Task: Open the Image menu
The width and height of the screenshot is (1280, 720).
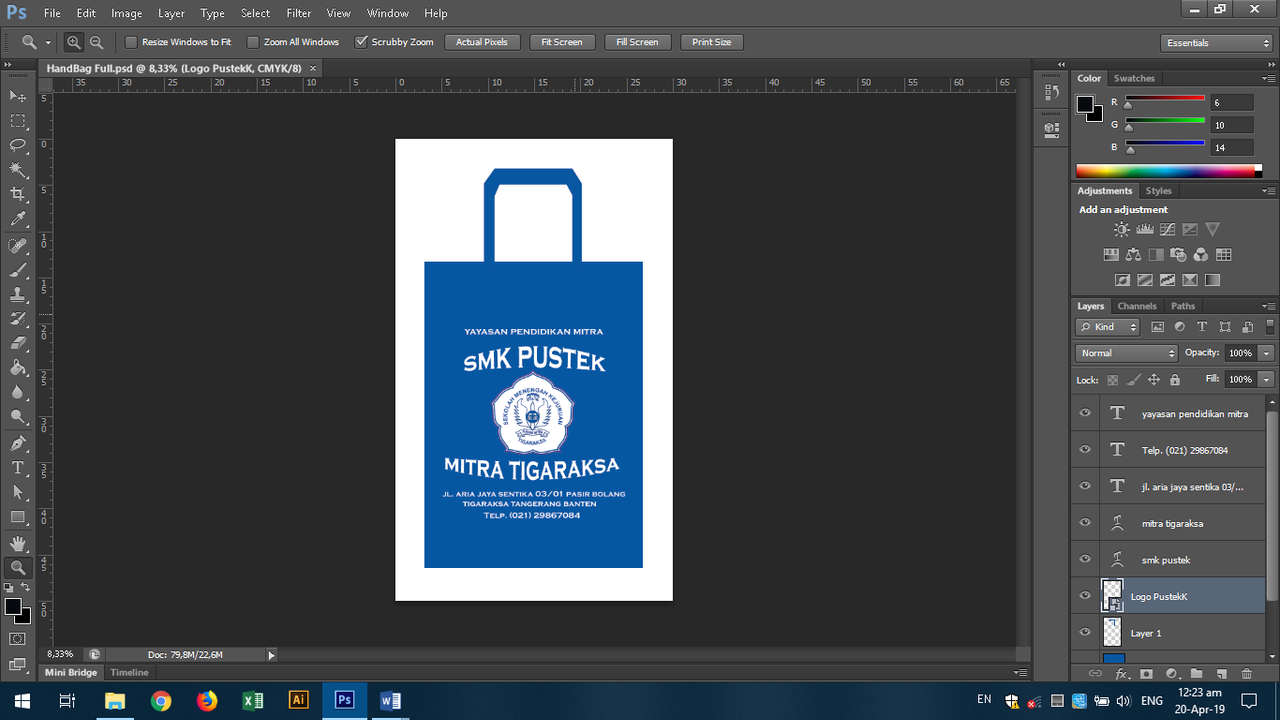Action: click(126, 13)
